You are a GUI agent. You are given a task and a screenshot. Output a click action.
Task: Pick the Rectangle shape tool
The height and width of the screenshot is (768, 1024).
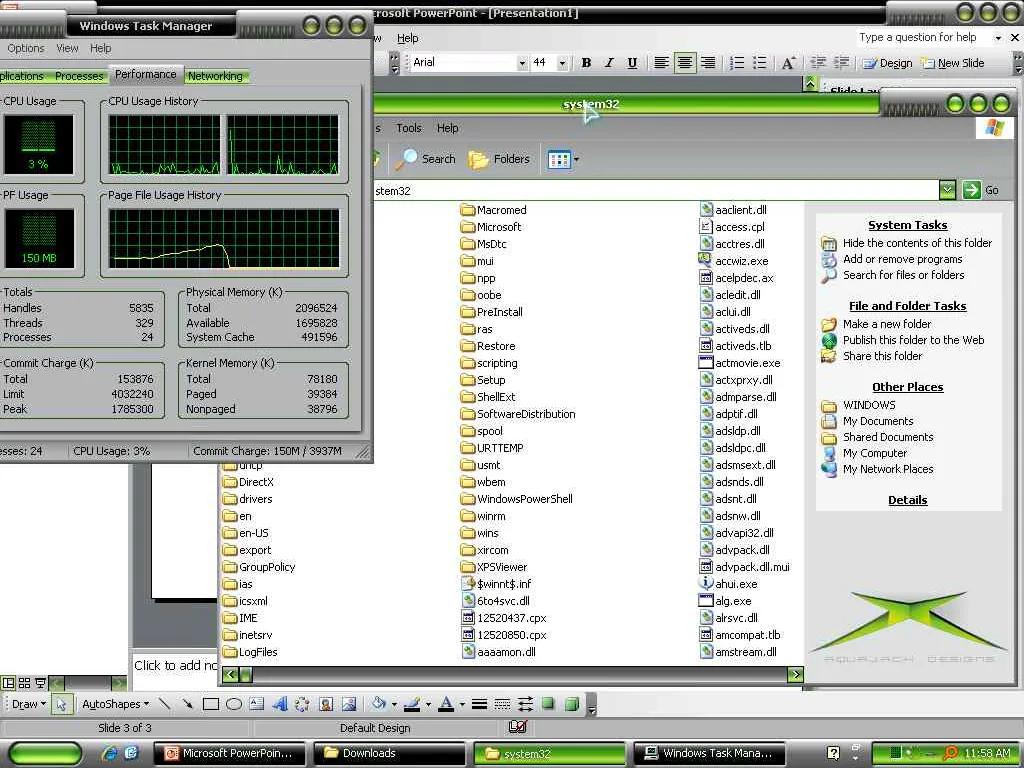click(211, 704)
